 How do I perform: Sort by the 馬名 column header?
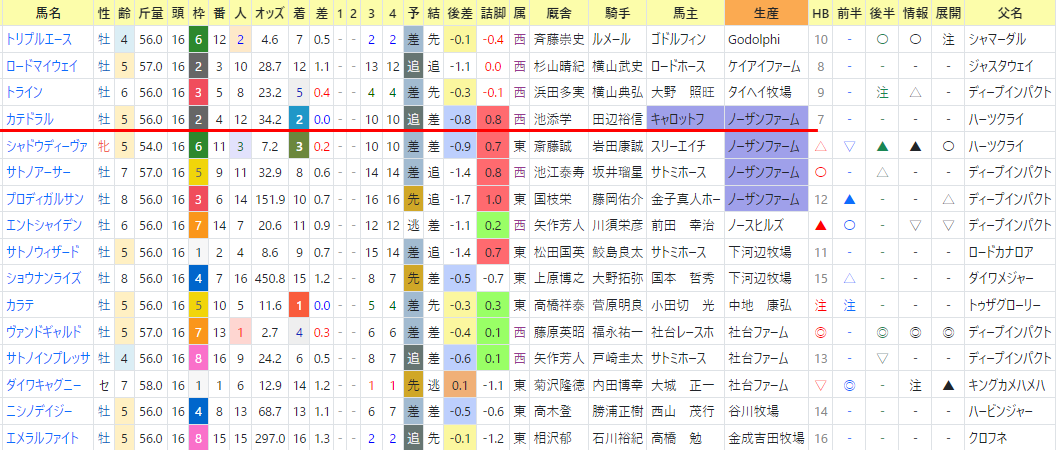click(47, 13)
